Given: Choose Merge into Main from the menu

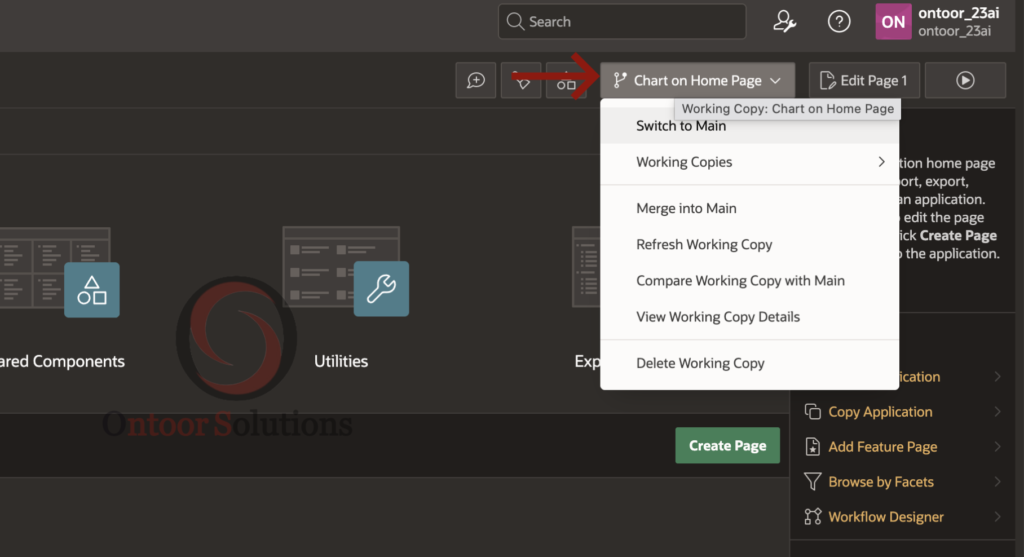Looking at the screenshot, I should 686,209.
